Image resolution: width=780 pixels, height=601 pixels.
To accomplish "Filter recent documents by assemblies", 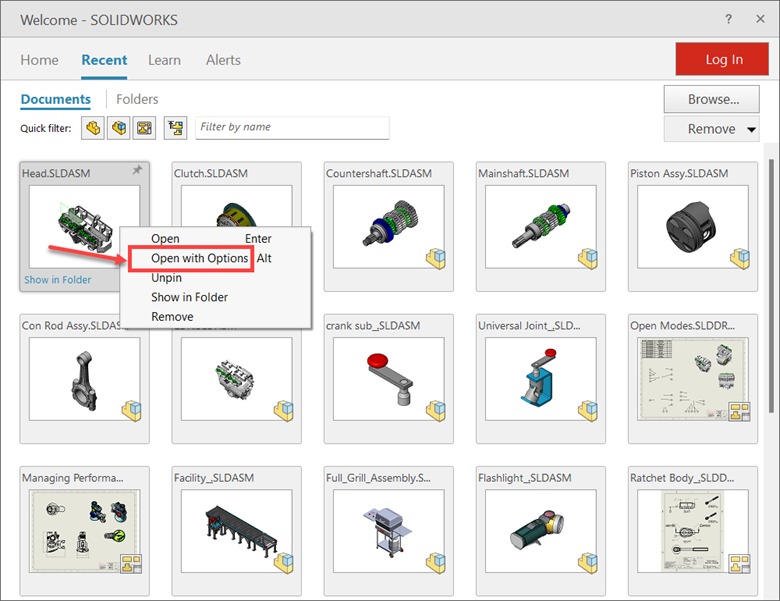I will point(119,128).
